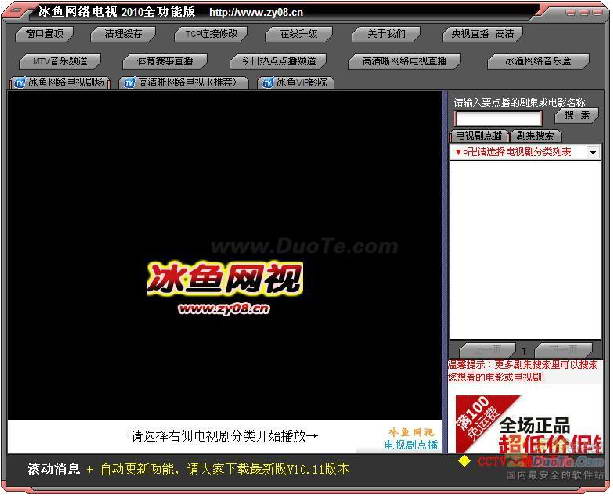Select the 电视剧点播 tab in side panel
The height and width of the screenshot is (496, 613).
pyautogui.click(x=479, y=136)
